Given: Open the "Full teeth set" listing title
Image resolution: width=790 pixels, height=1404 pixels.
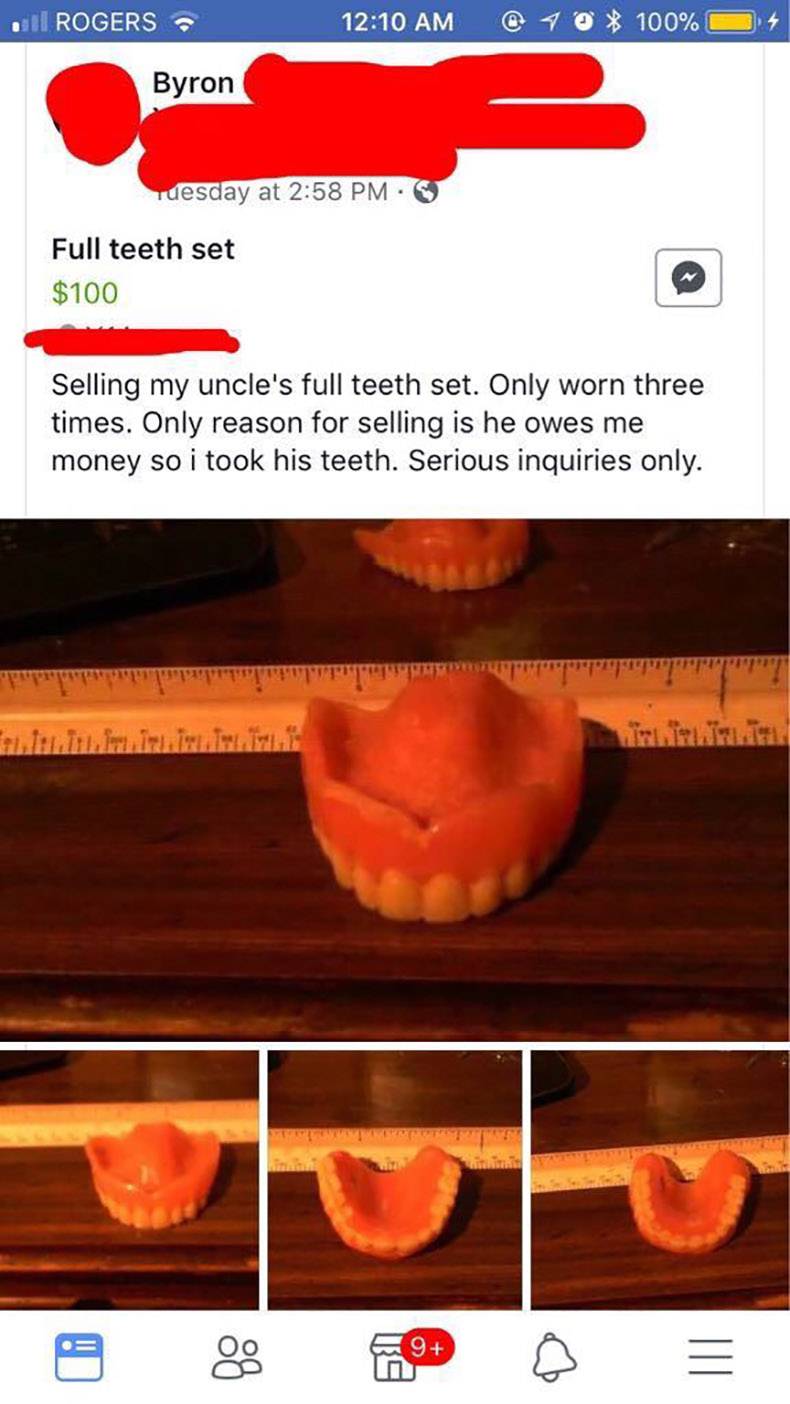Looking at the screenshot, I should tap(143, 248).
